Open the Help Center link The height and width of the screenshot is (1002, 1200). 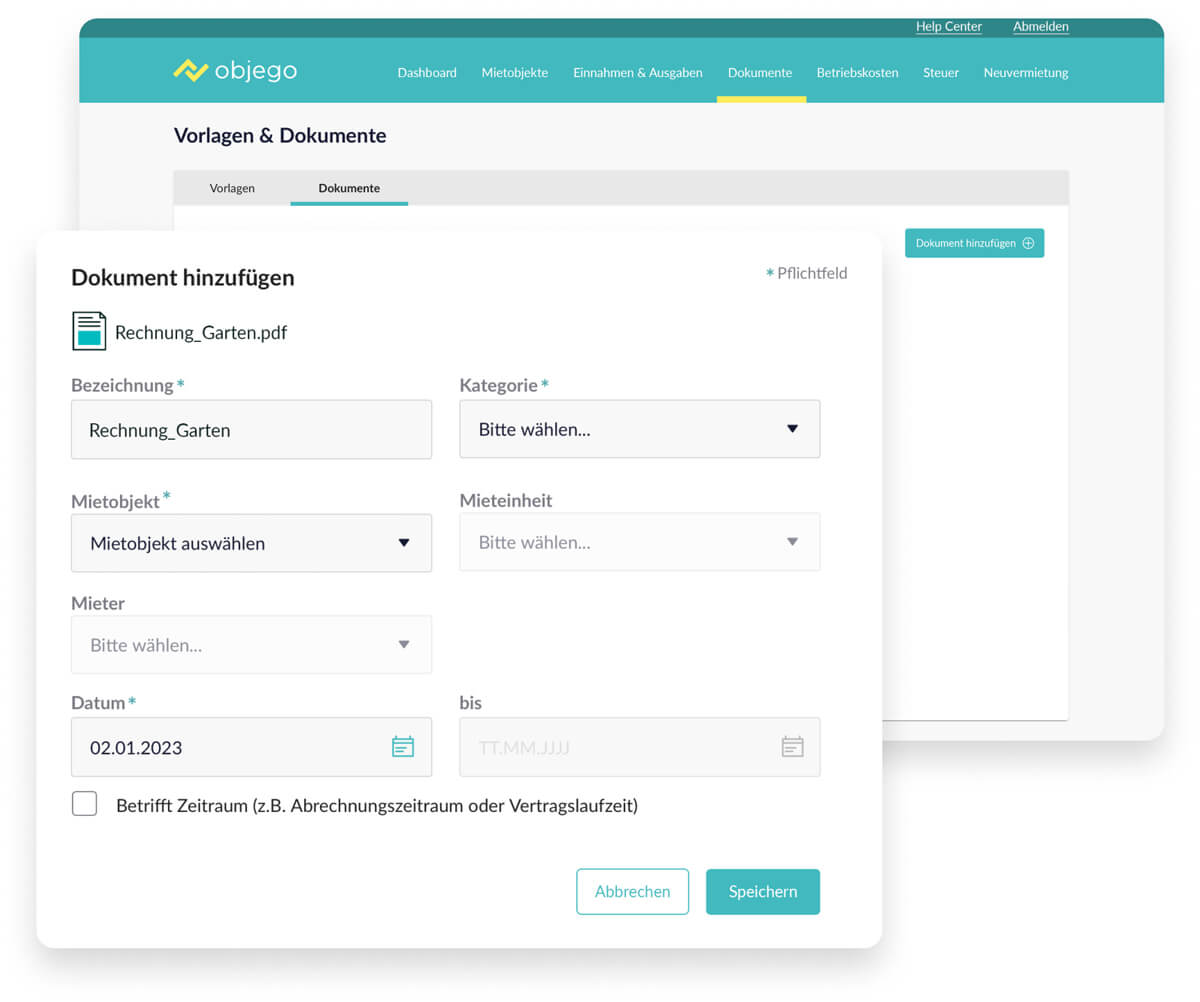pos(948,27)
